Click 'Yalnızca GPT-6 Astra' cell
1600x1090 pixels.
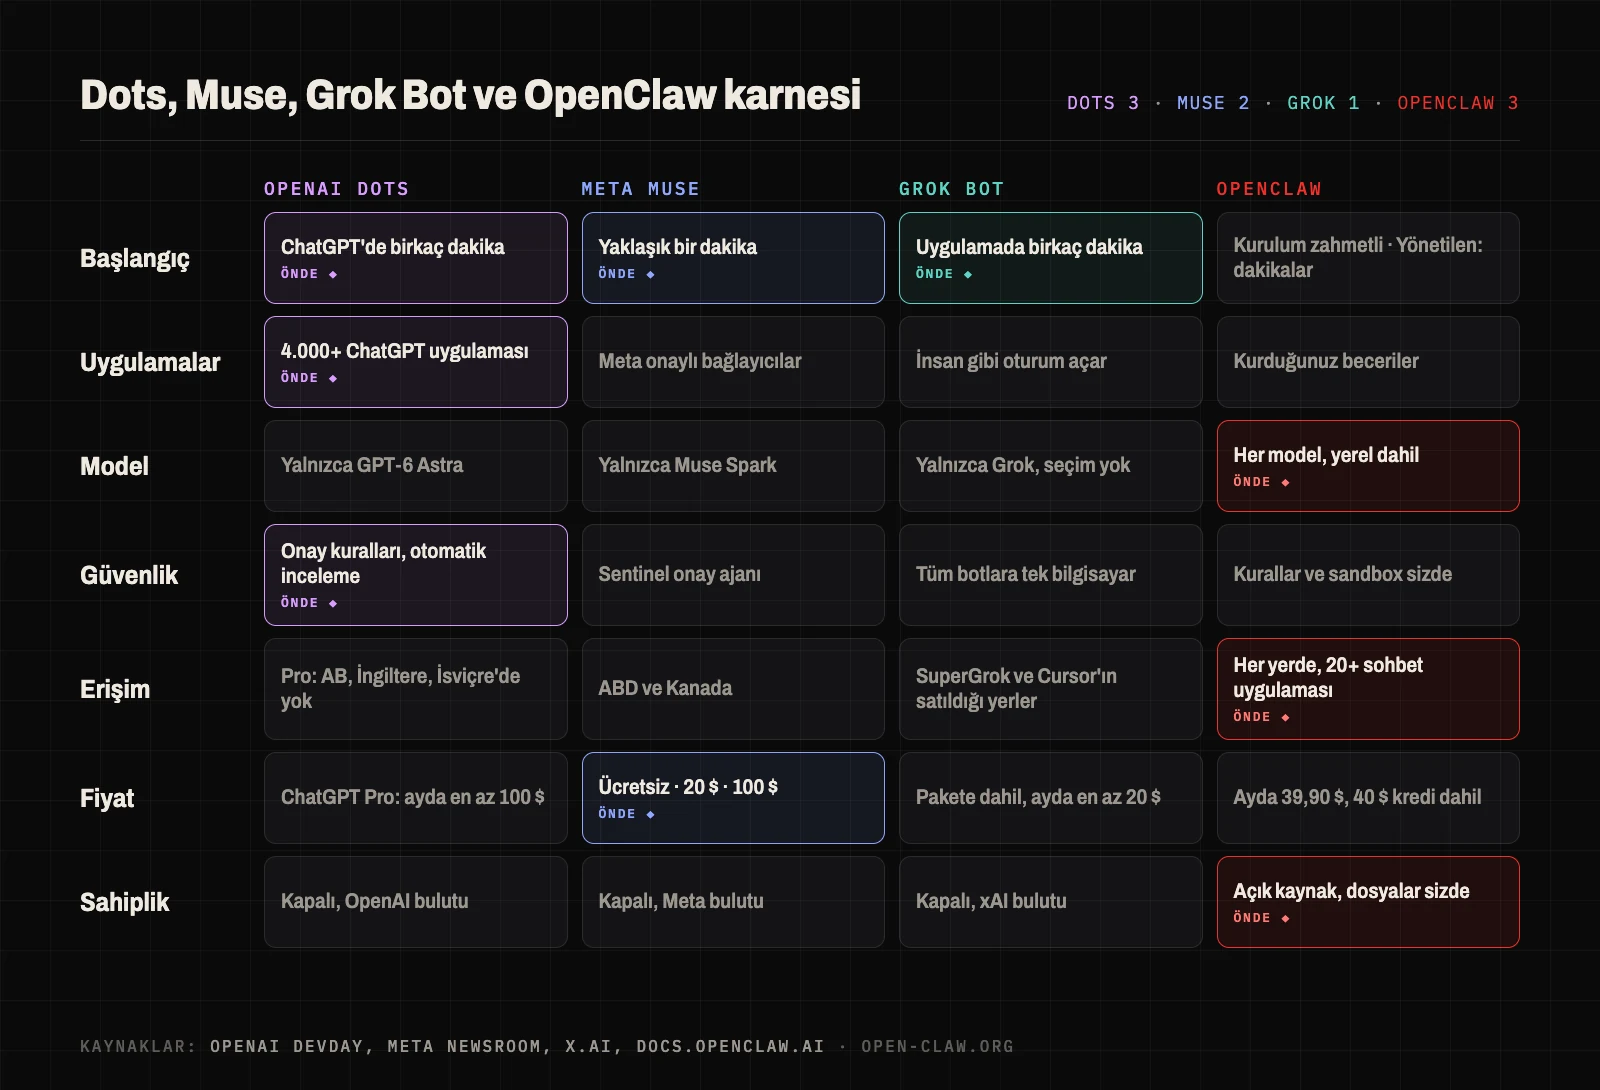415,466
